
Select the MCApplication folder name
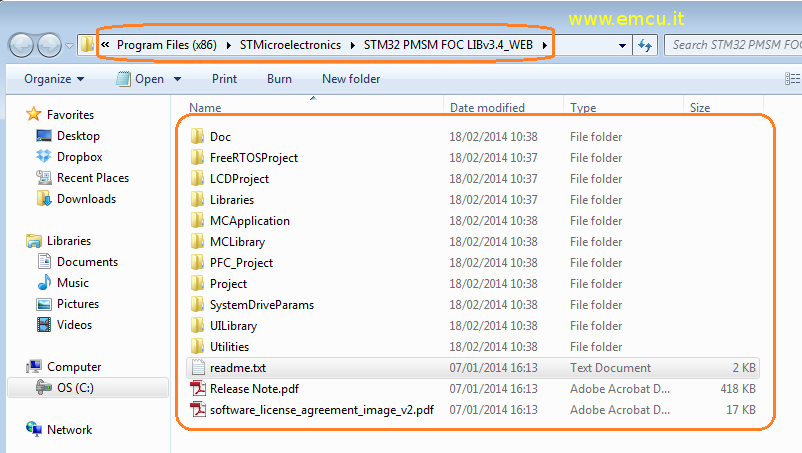(x=250, y=221)
